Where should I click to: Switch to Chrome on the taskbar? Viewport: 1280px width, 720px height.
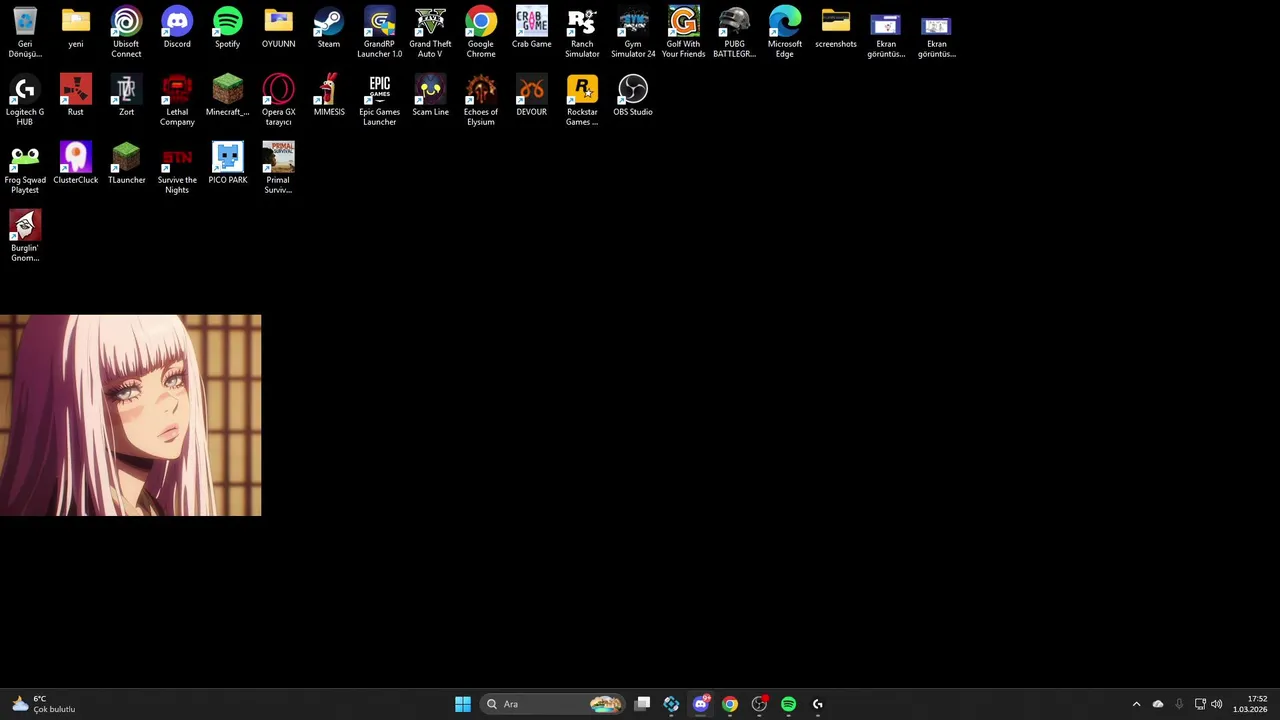click(x=730, y=704)
